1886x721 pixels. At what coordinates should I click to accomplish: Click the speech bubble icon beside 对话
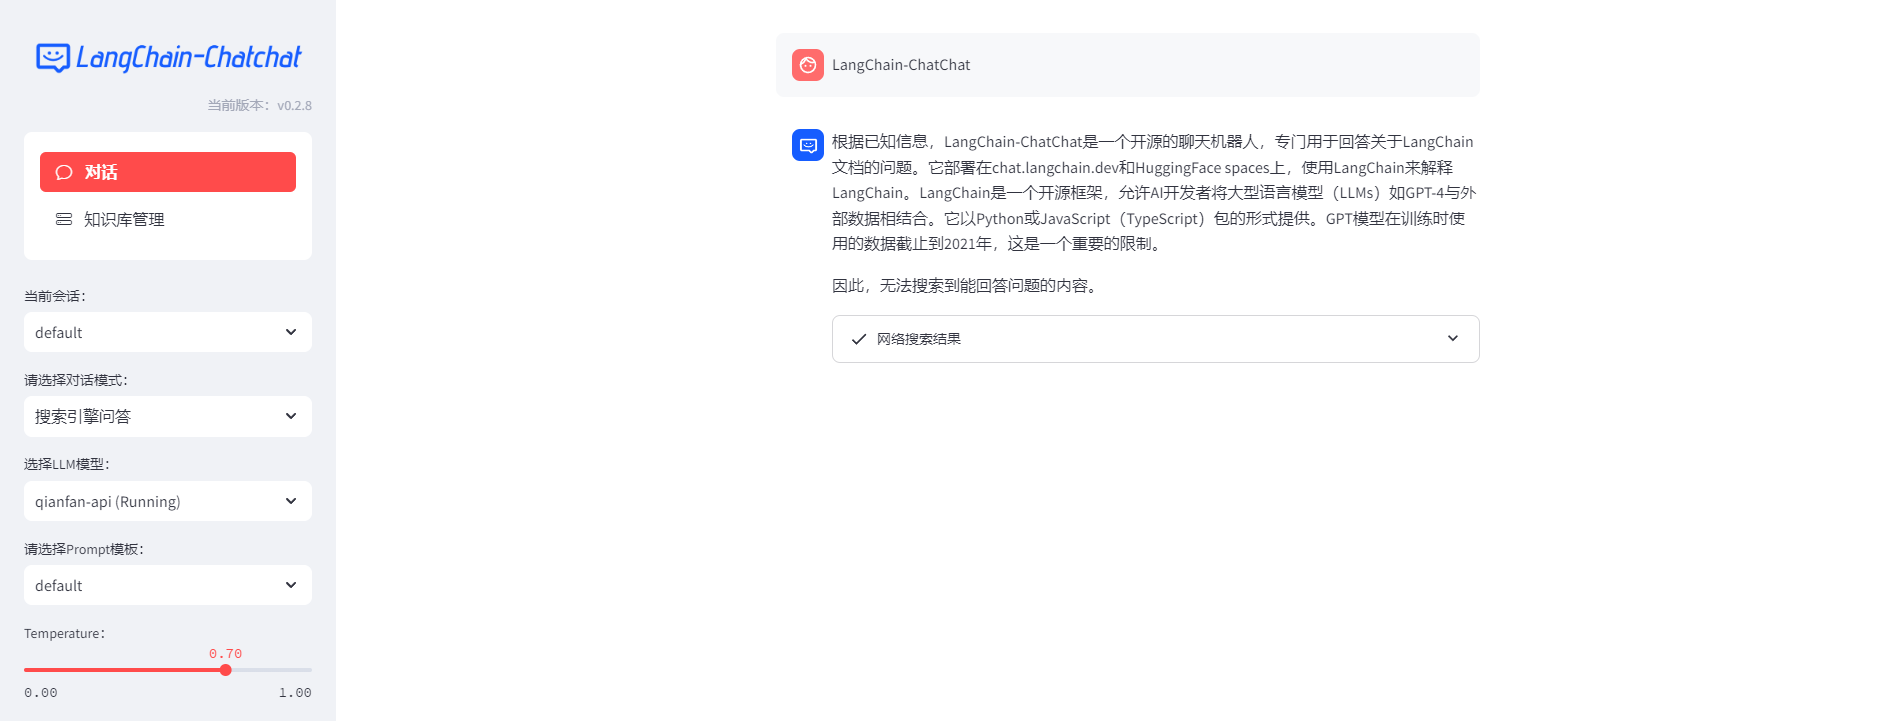[64, 172]
